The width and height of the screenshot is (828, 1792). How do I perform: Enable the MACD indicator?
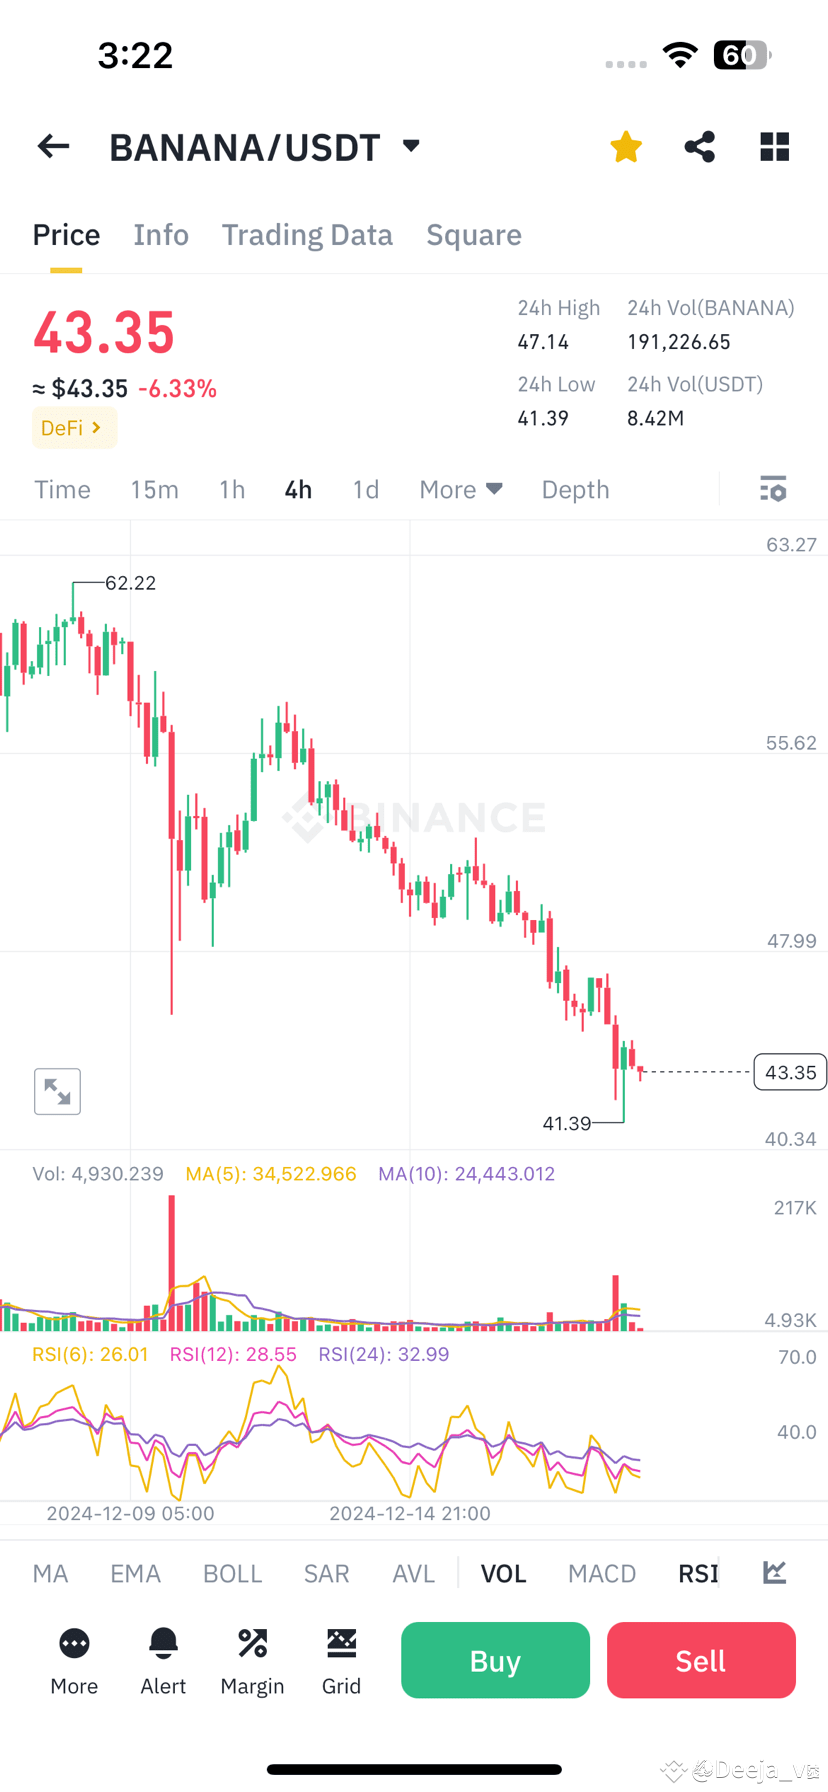pos(602,1573)
